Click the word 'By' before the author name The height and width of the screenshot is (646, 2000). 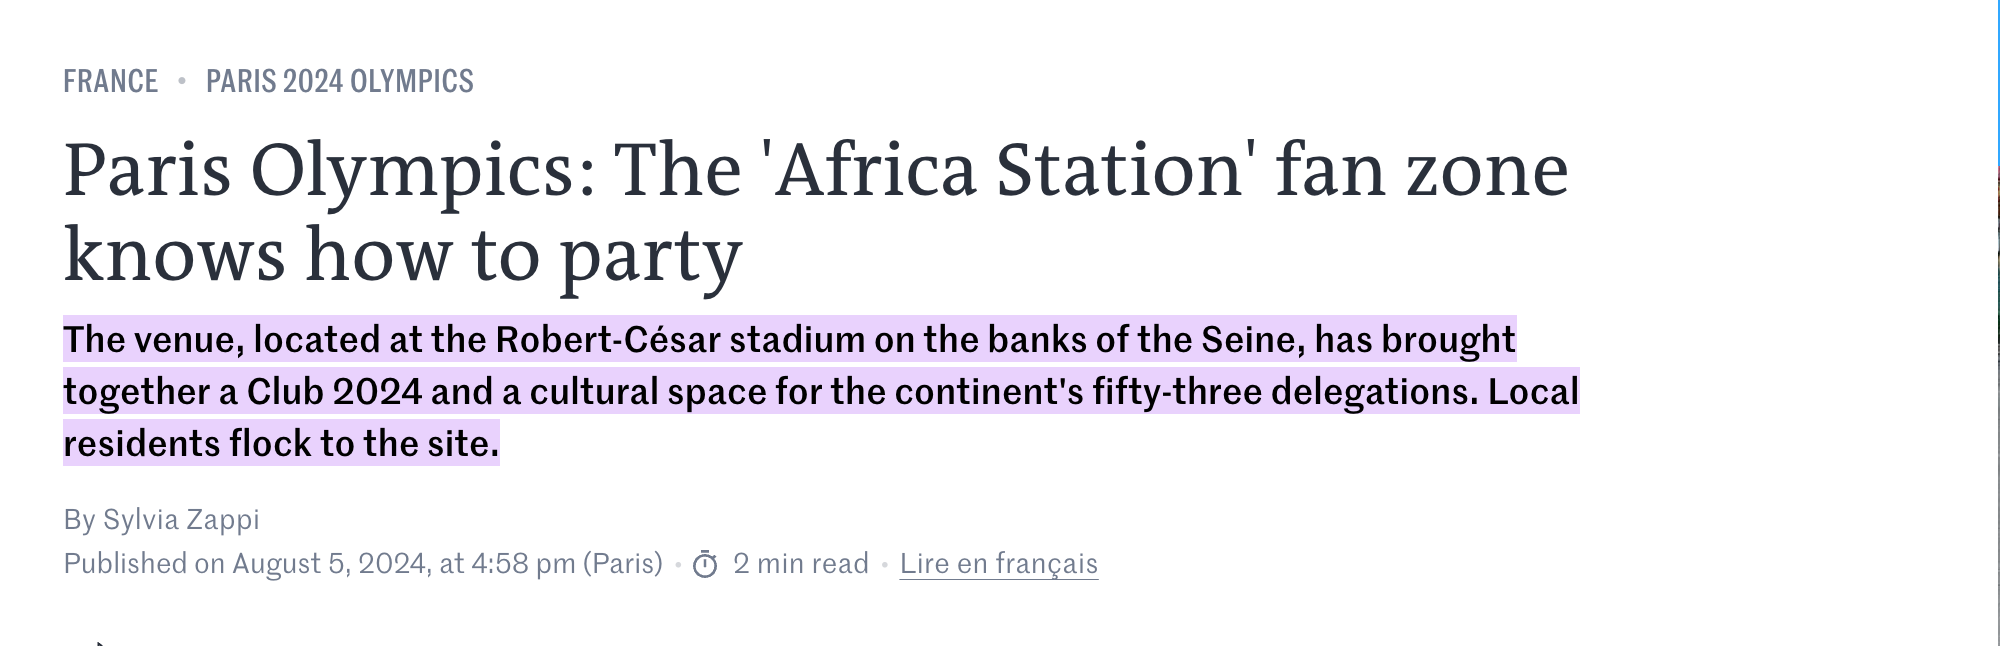[x=79, y=520]
